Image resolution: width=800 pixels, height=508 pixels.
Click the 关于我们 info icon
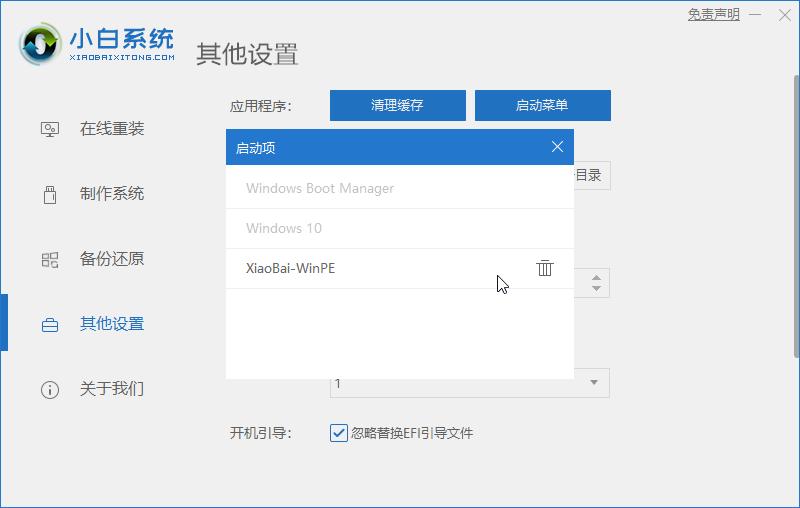point(49,390)
